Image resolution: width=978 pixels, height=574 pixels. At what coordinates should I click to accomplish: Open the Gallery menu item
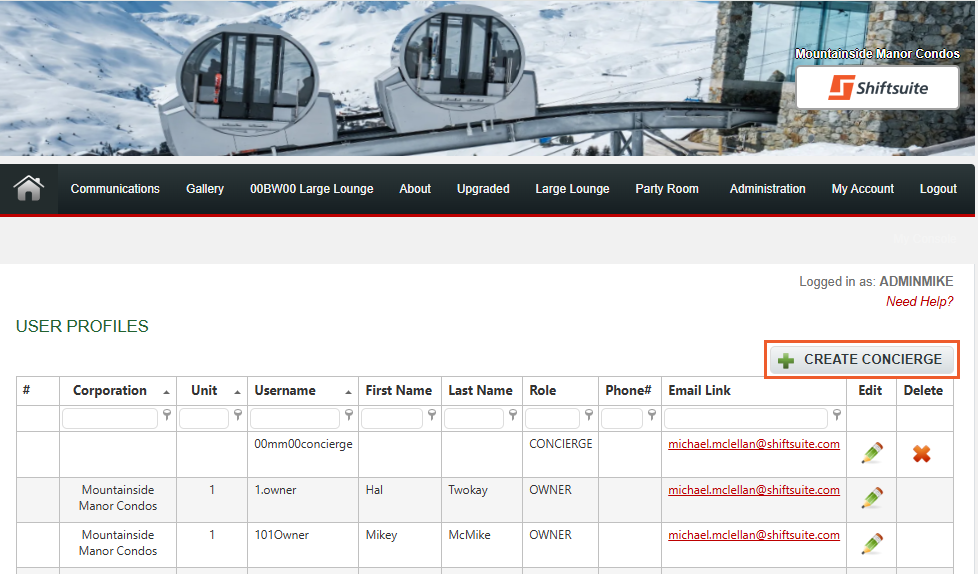click(205, 188)
